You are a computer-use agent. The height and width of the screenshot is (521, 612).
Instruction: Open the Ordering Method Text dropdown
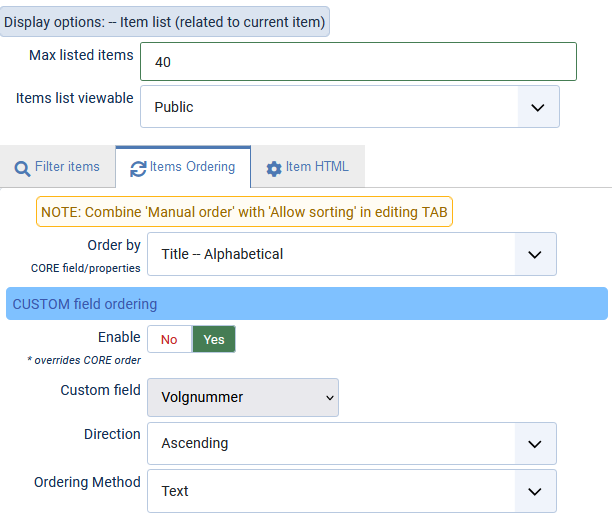tap(352, 491)
